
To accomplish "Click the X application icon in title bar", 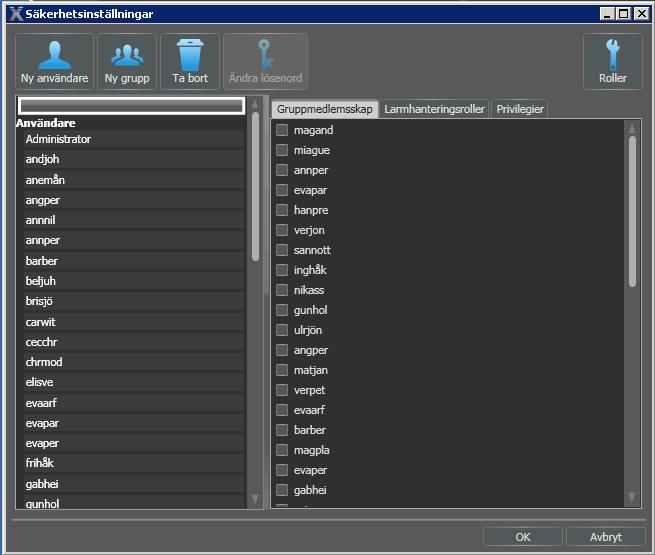I will (16, 14).
